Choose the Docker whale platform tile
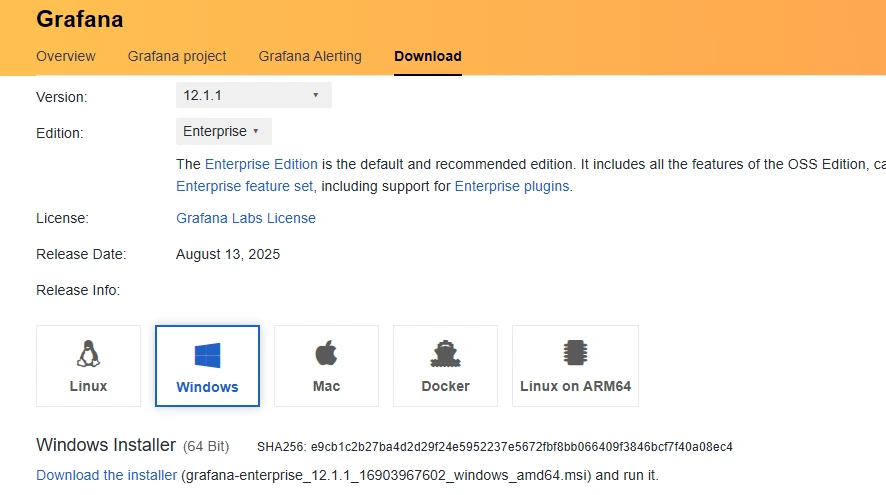 [445, 366]
